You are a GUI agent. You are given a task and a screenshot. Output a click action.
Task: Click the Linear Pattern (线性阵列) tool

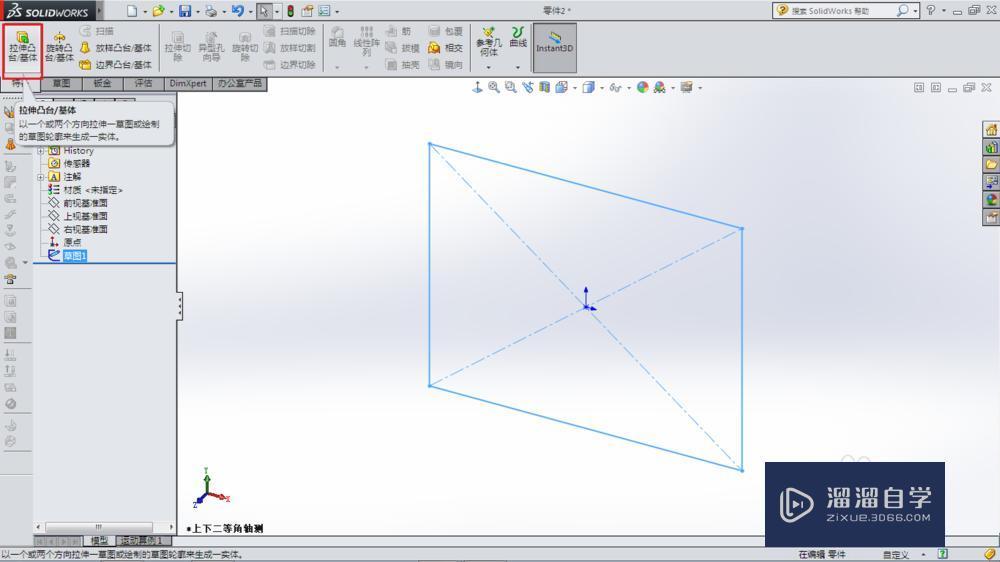pyautogui.click(x=367, y=41)
